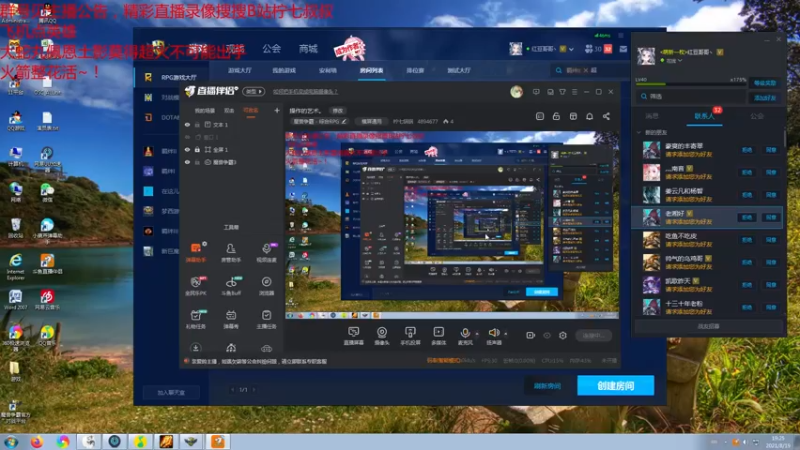800x450 pixels.
Task: Toggle visibility eye of 全屏1 source
Action: tap(187, 149)
